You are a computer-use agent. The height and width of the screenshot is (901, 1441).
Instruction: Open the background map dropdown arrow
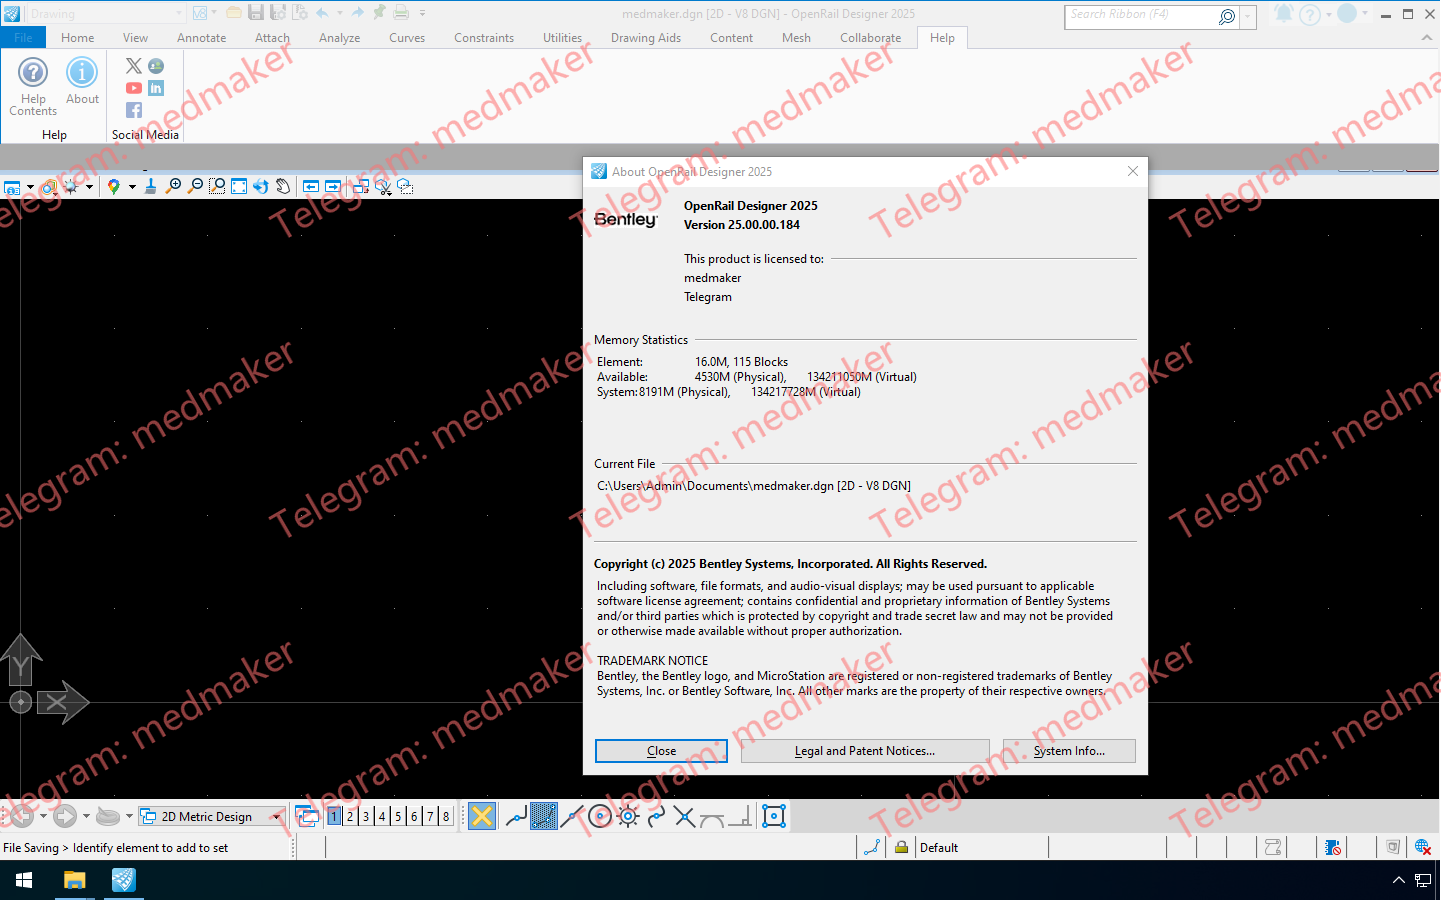pos(131,186)
